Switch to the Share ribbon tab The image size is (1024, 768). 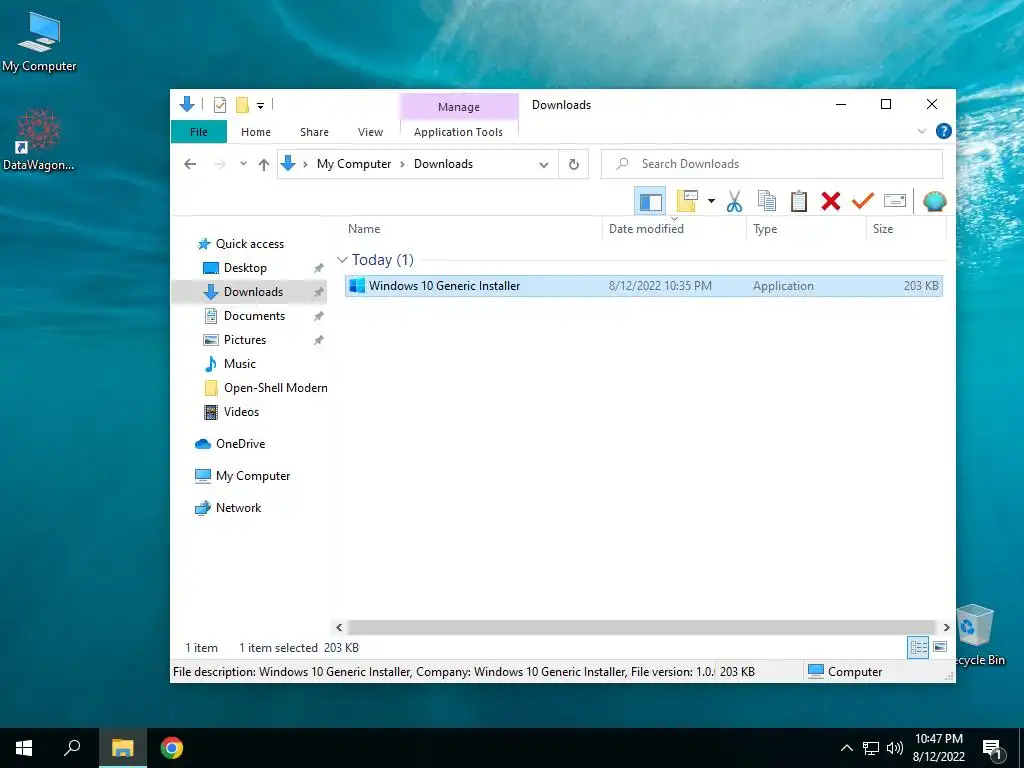(314, 132)
